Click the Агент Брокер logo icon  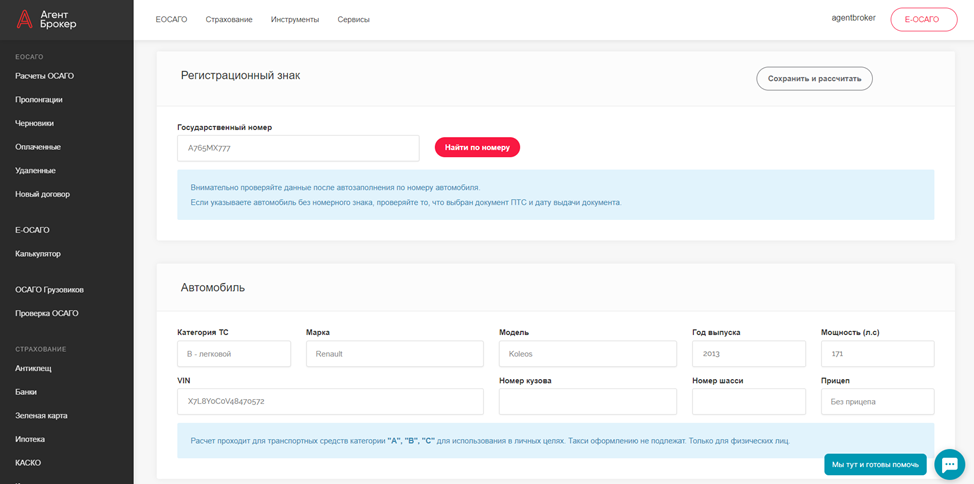(23, 19)
